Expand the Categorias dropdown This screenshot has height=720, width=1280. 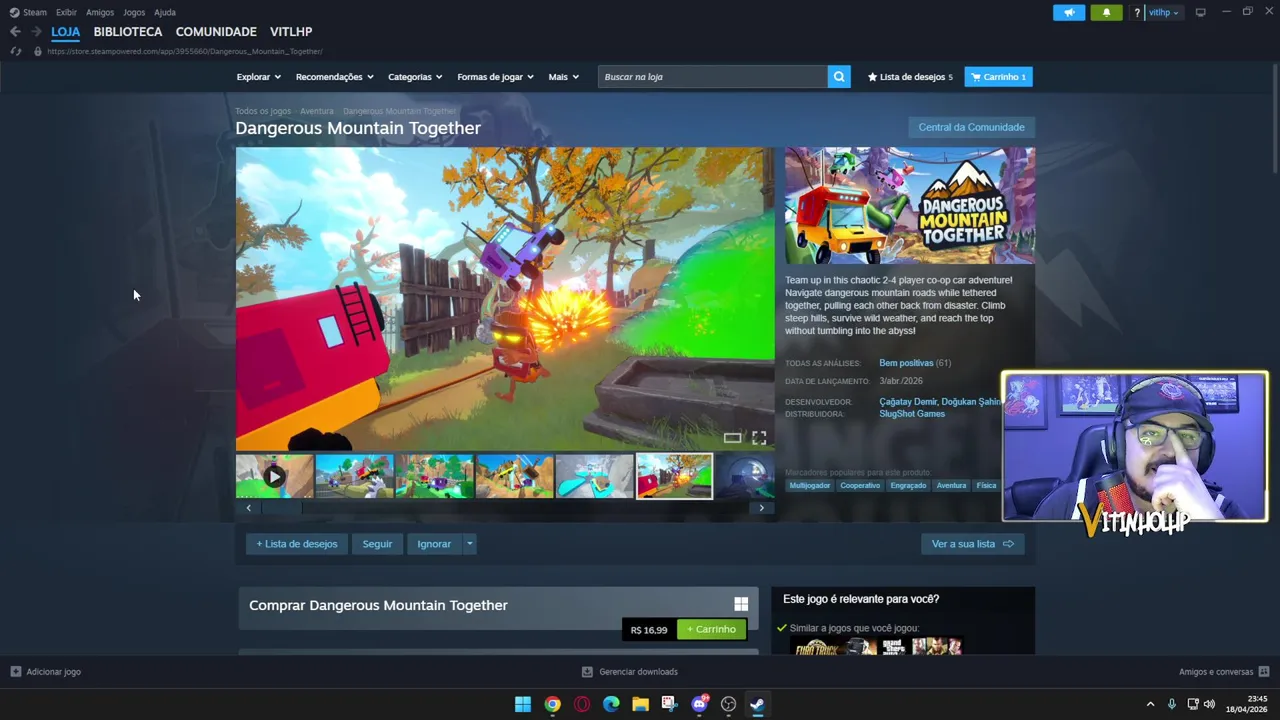415,77
